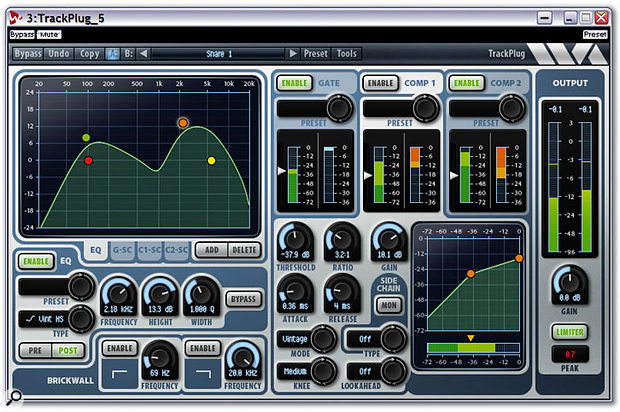Click the 69 Hz brickwall frequency knob

159,359
